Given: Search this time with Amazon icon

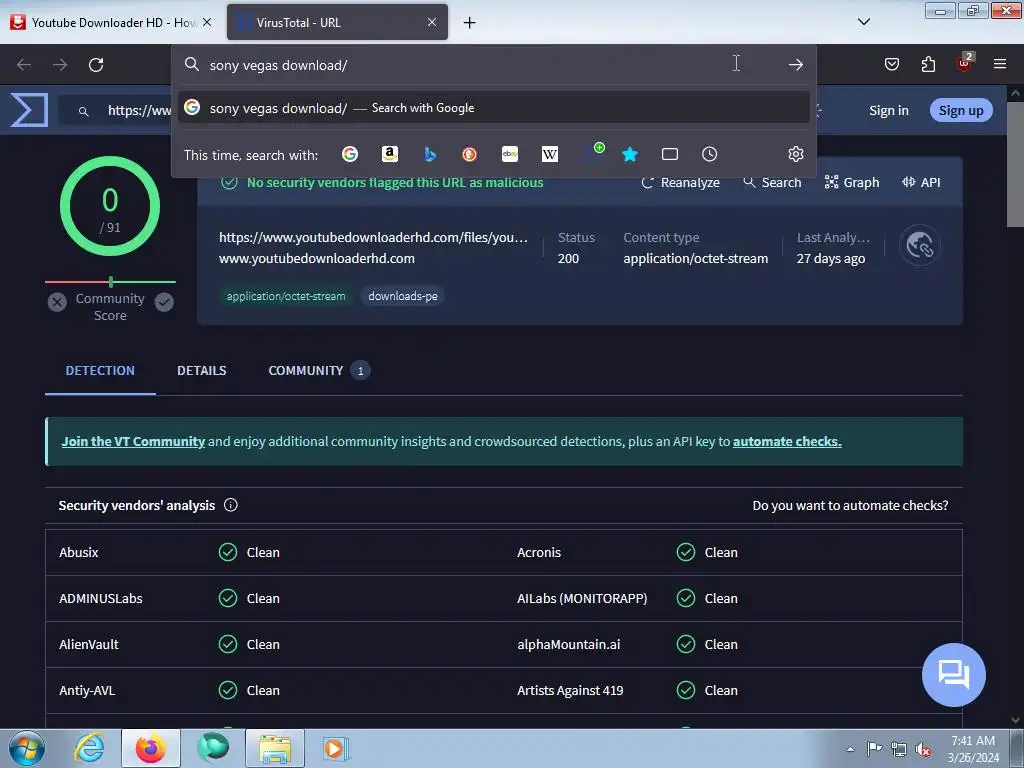Looking at the screenshot, I should (390, 154).
